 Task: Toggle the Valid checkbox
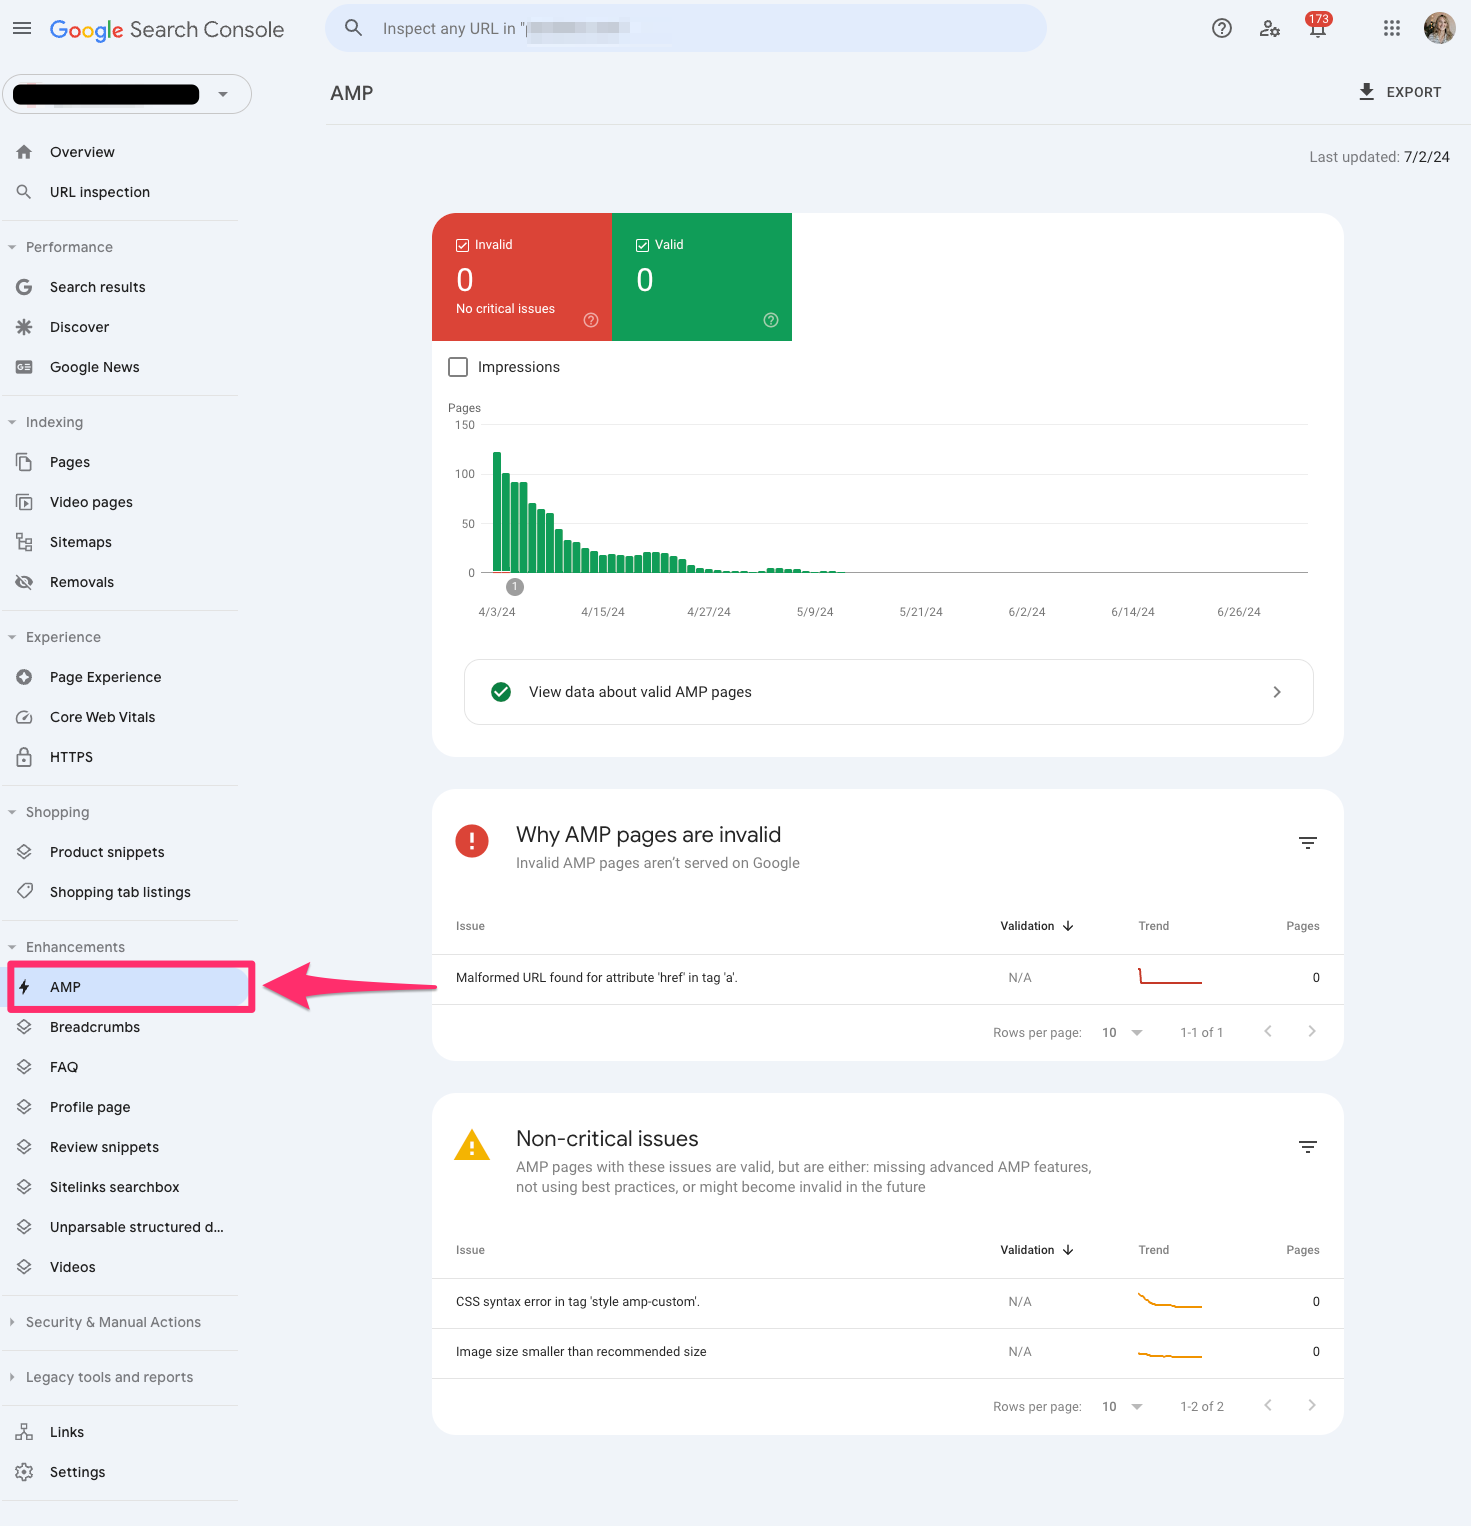pos(642,245)
